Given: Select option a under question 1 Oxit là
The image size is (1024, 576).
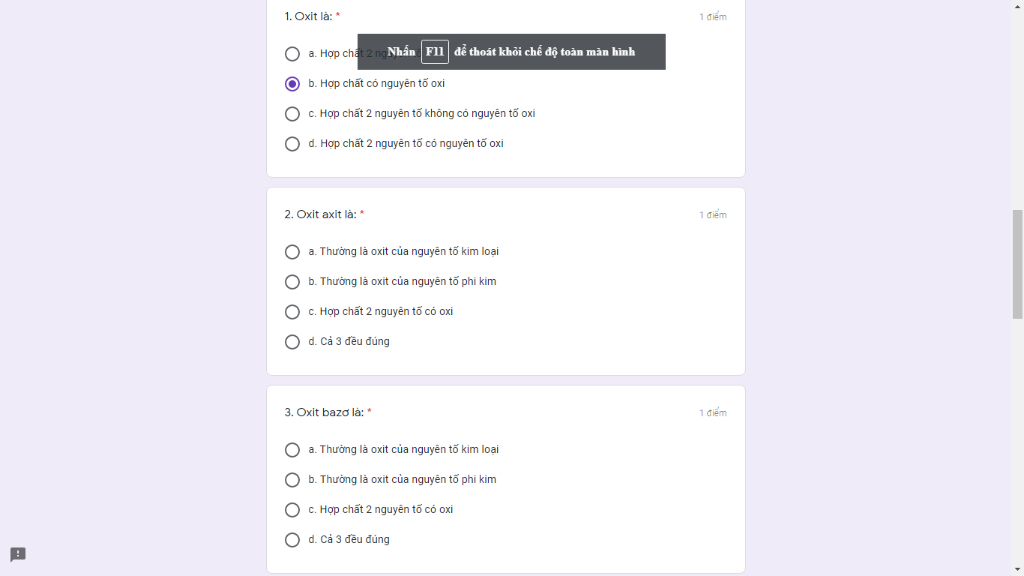Looking at the screenshot, I should coord(292,54).
